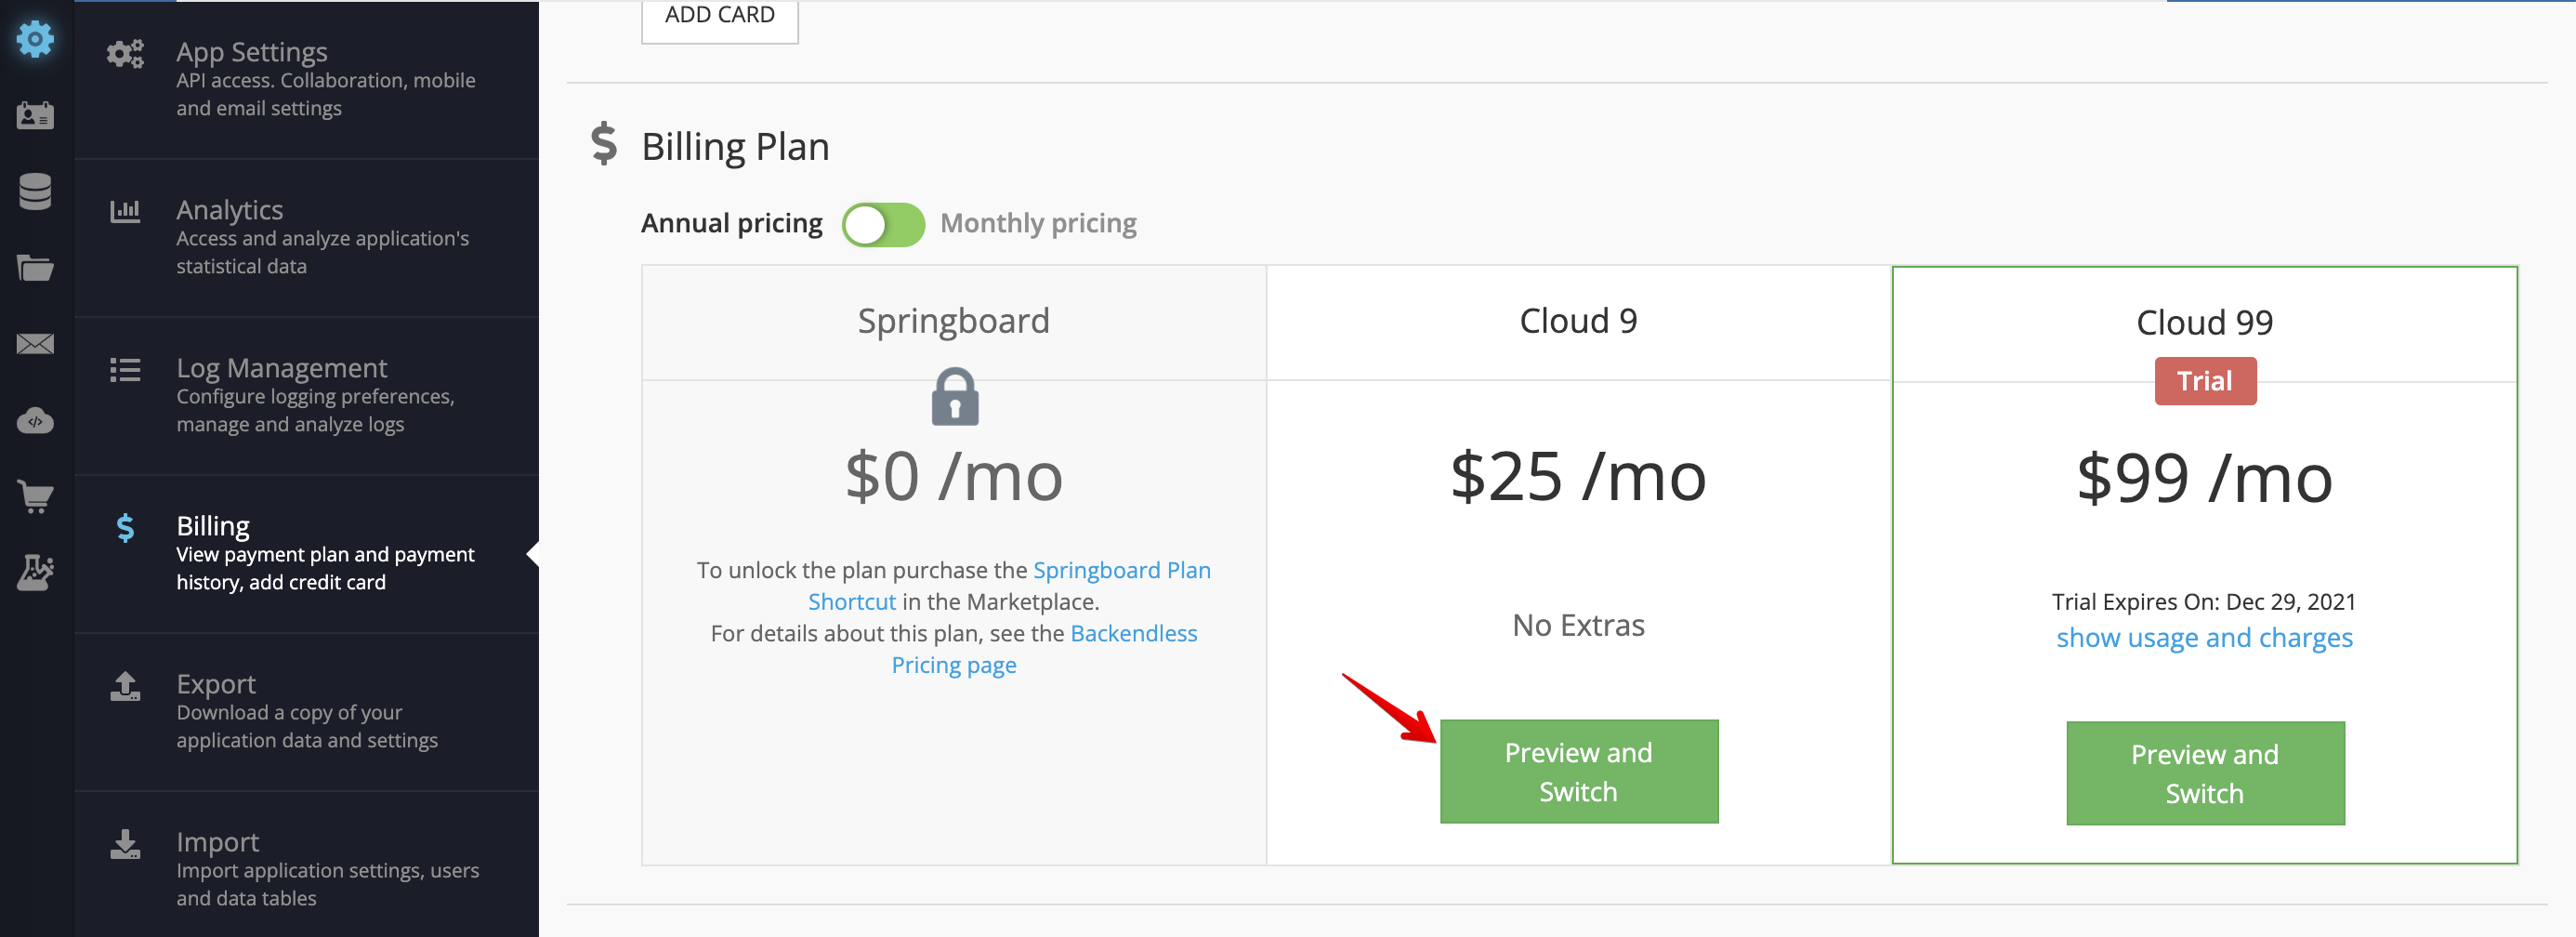Click Preview and Switch for Cloud 9
This screenshot has height=937, width=2576.
pos(1579,771)
